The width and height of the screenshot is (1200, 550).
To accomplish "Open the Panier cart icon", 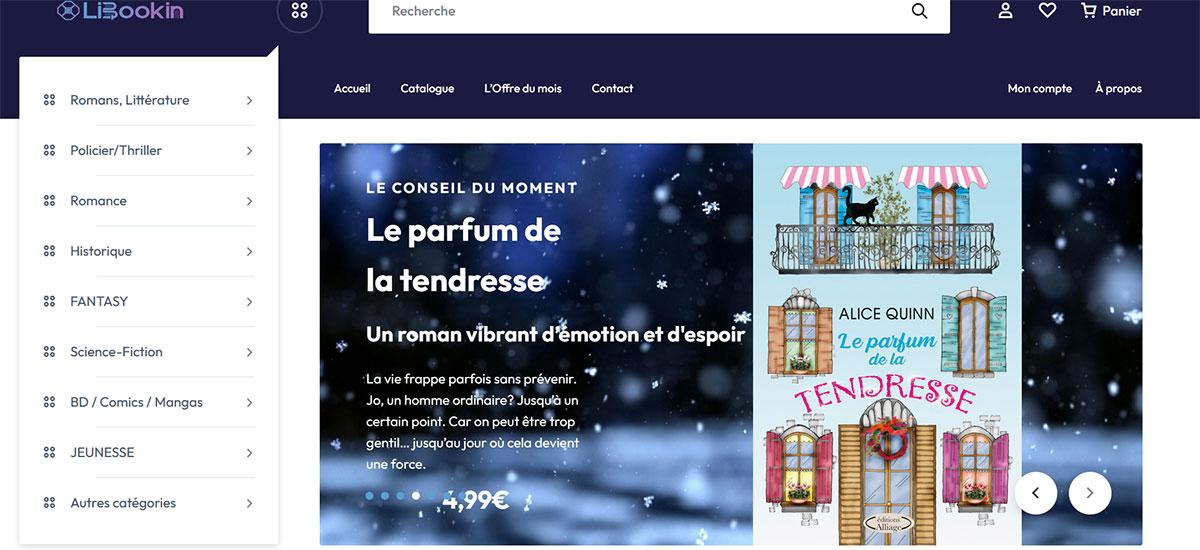I will pos(1111,11).
